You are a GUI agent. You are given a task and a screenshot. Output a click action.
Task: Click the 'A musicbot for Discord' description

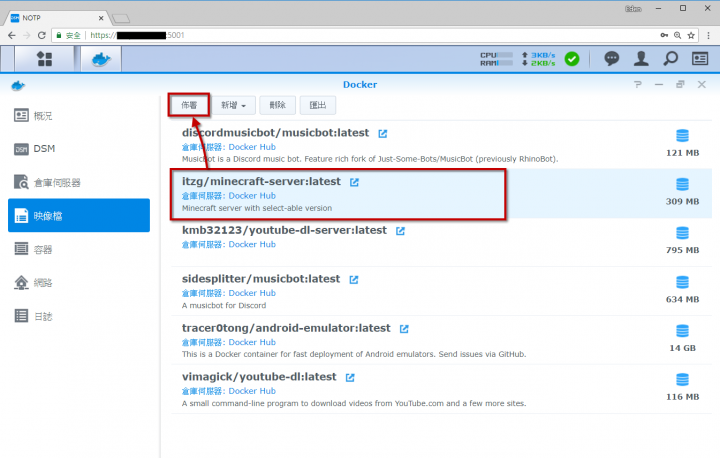pos(224,305)
